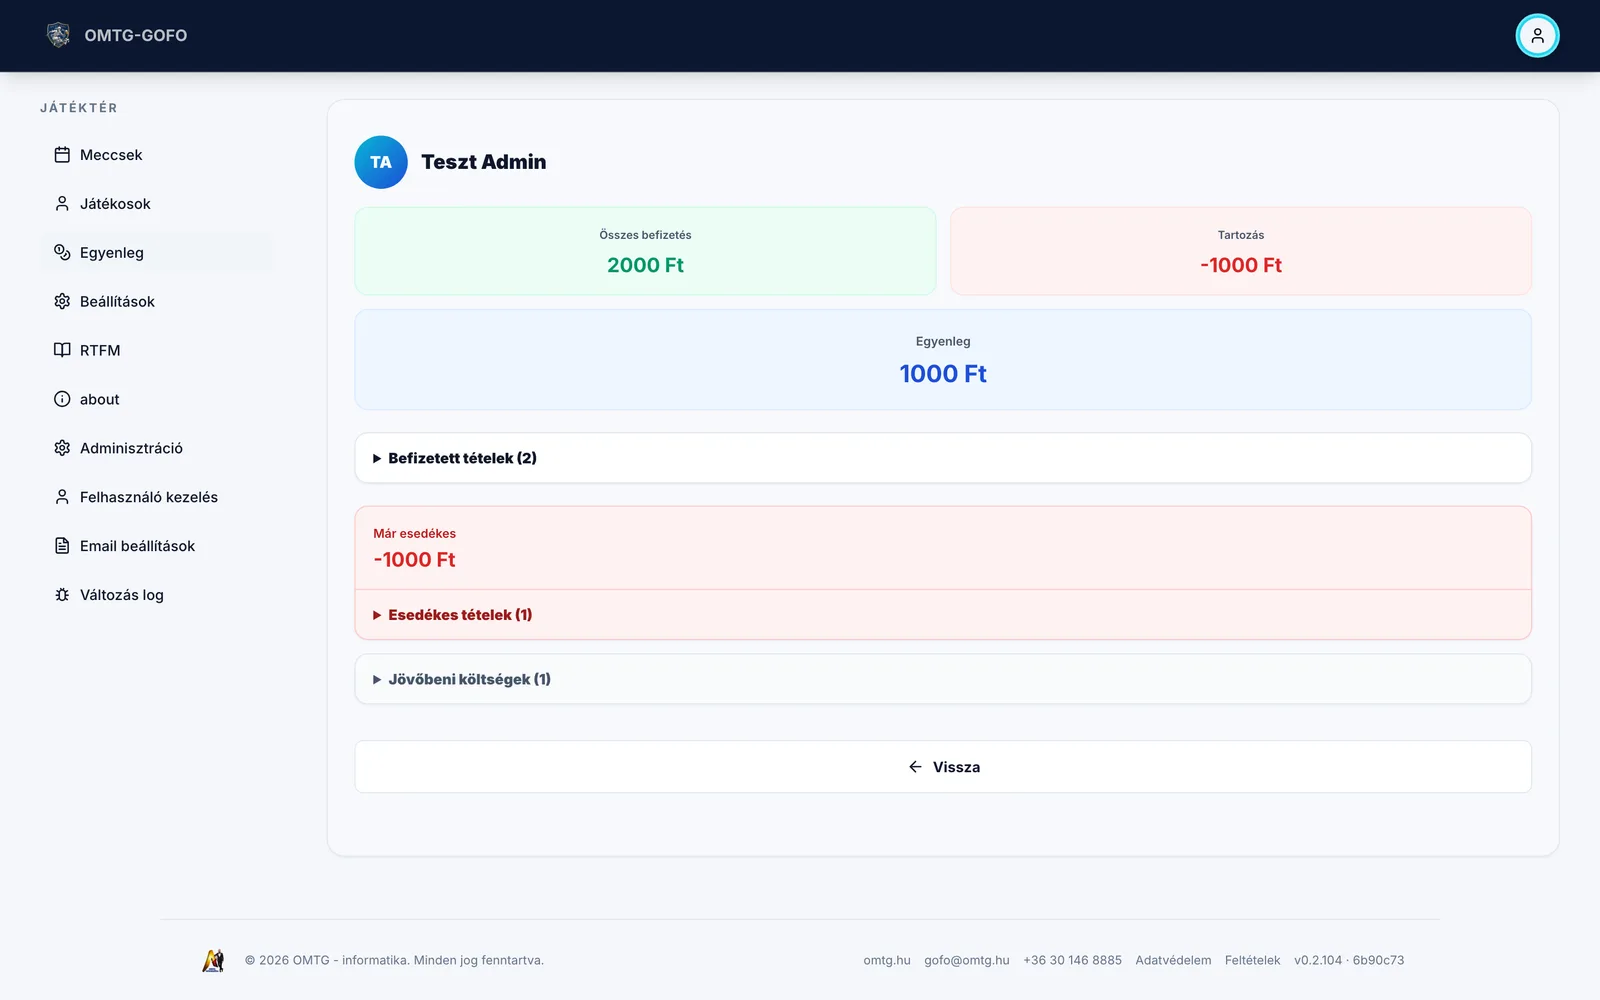
Task: Open Feltételek footer link
Action: 1252,960
